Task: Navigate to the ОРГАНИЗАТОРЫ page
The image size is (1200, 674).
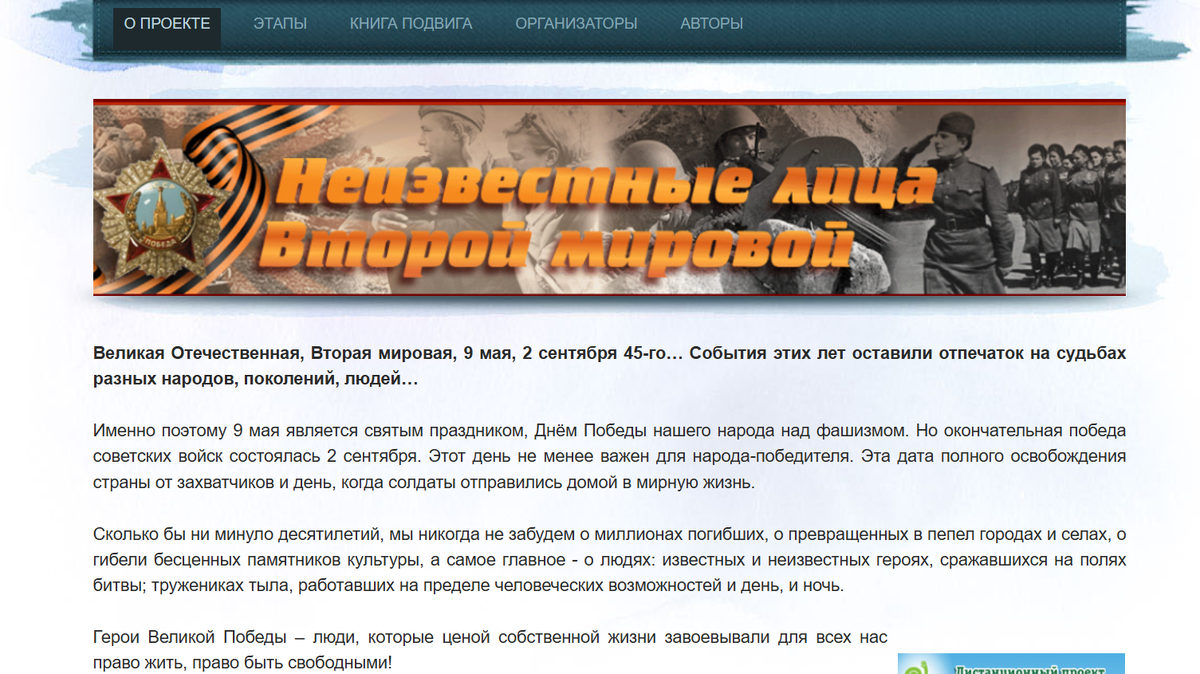Action: [x=575, y=22]
